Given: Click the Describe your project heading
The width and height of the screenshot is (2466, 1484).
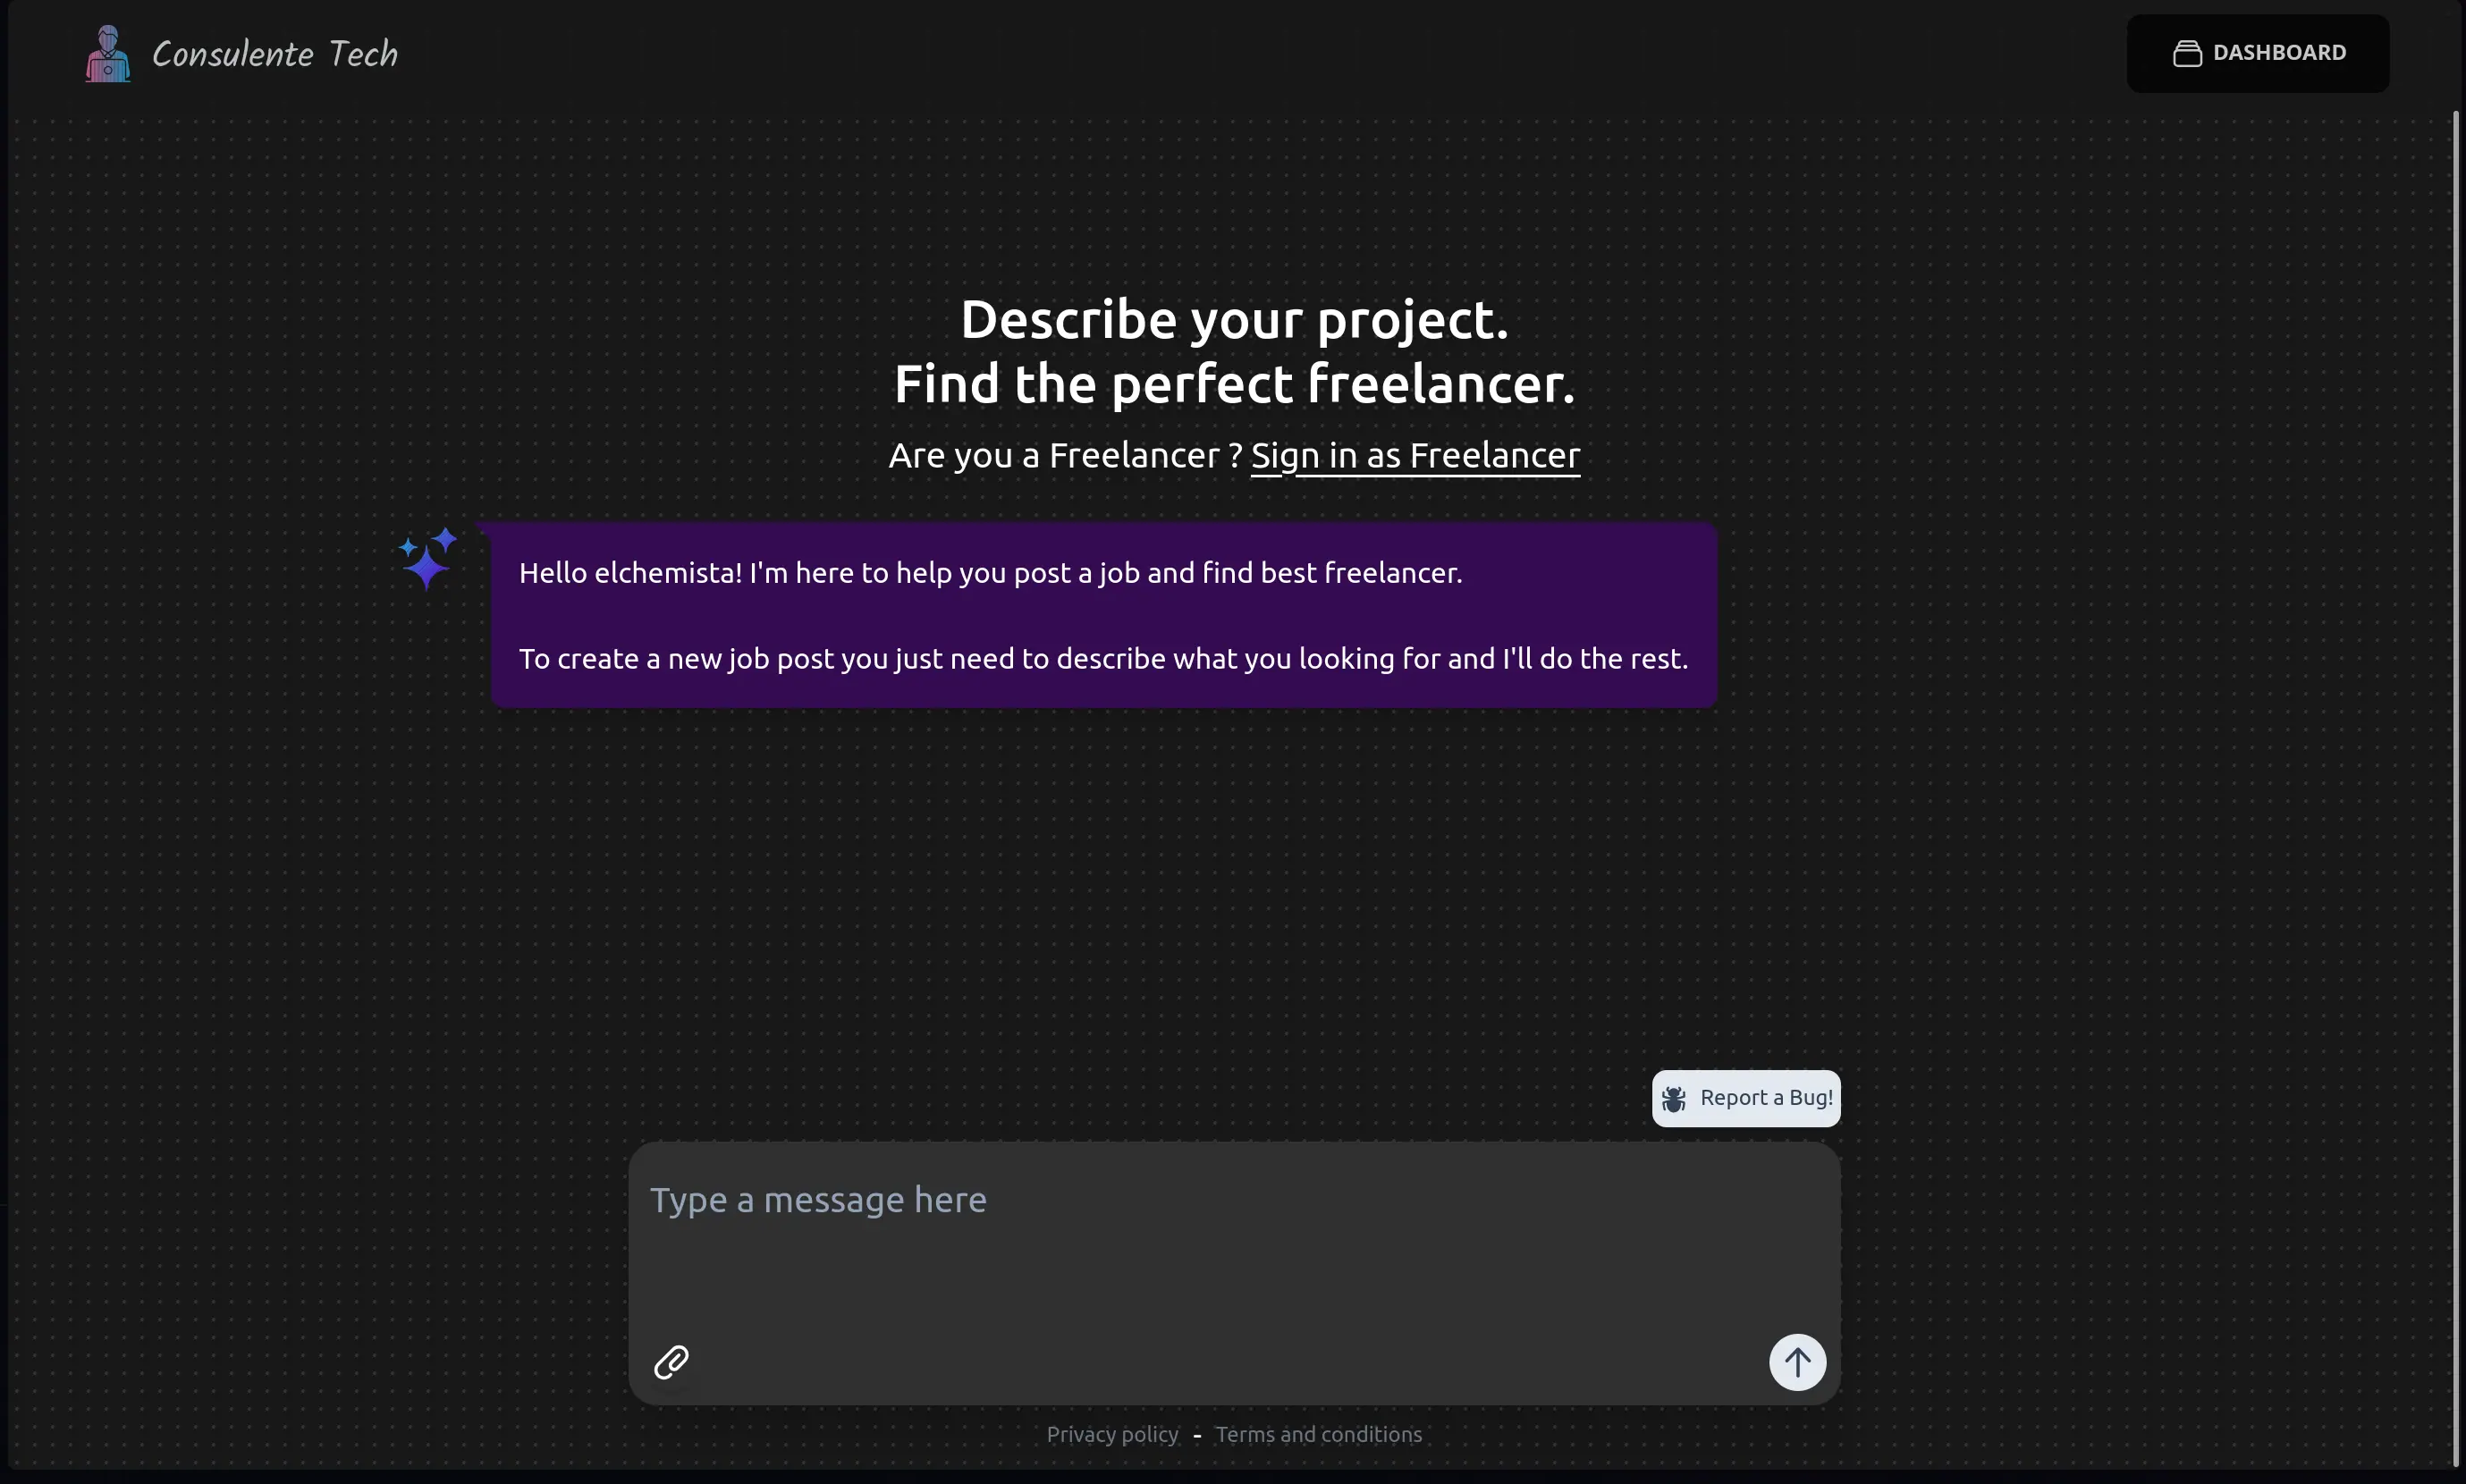Looking at the screenshot, I should pyautogui.click(x=1233, y=320).
